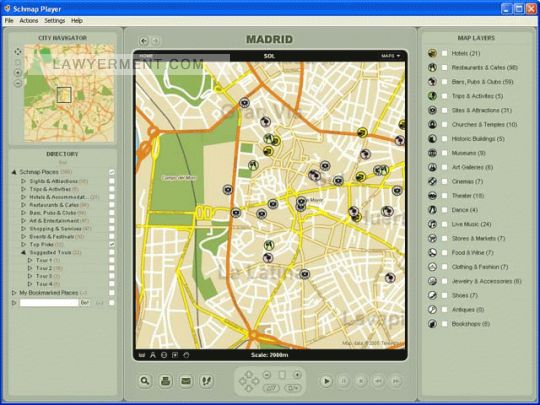Click the Live Music layer icon
This screenshot has height=405, width=540.
[432, 224]
